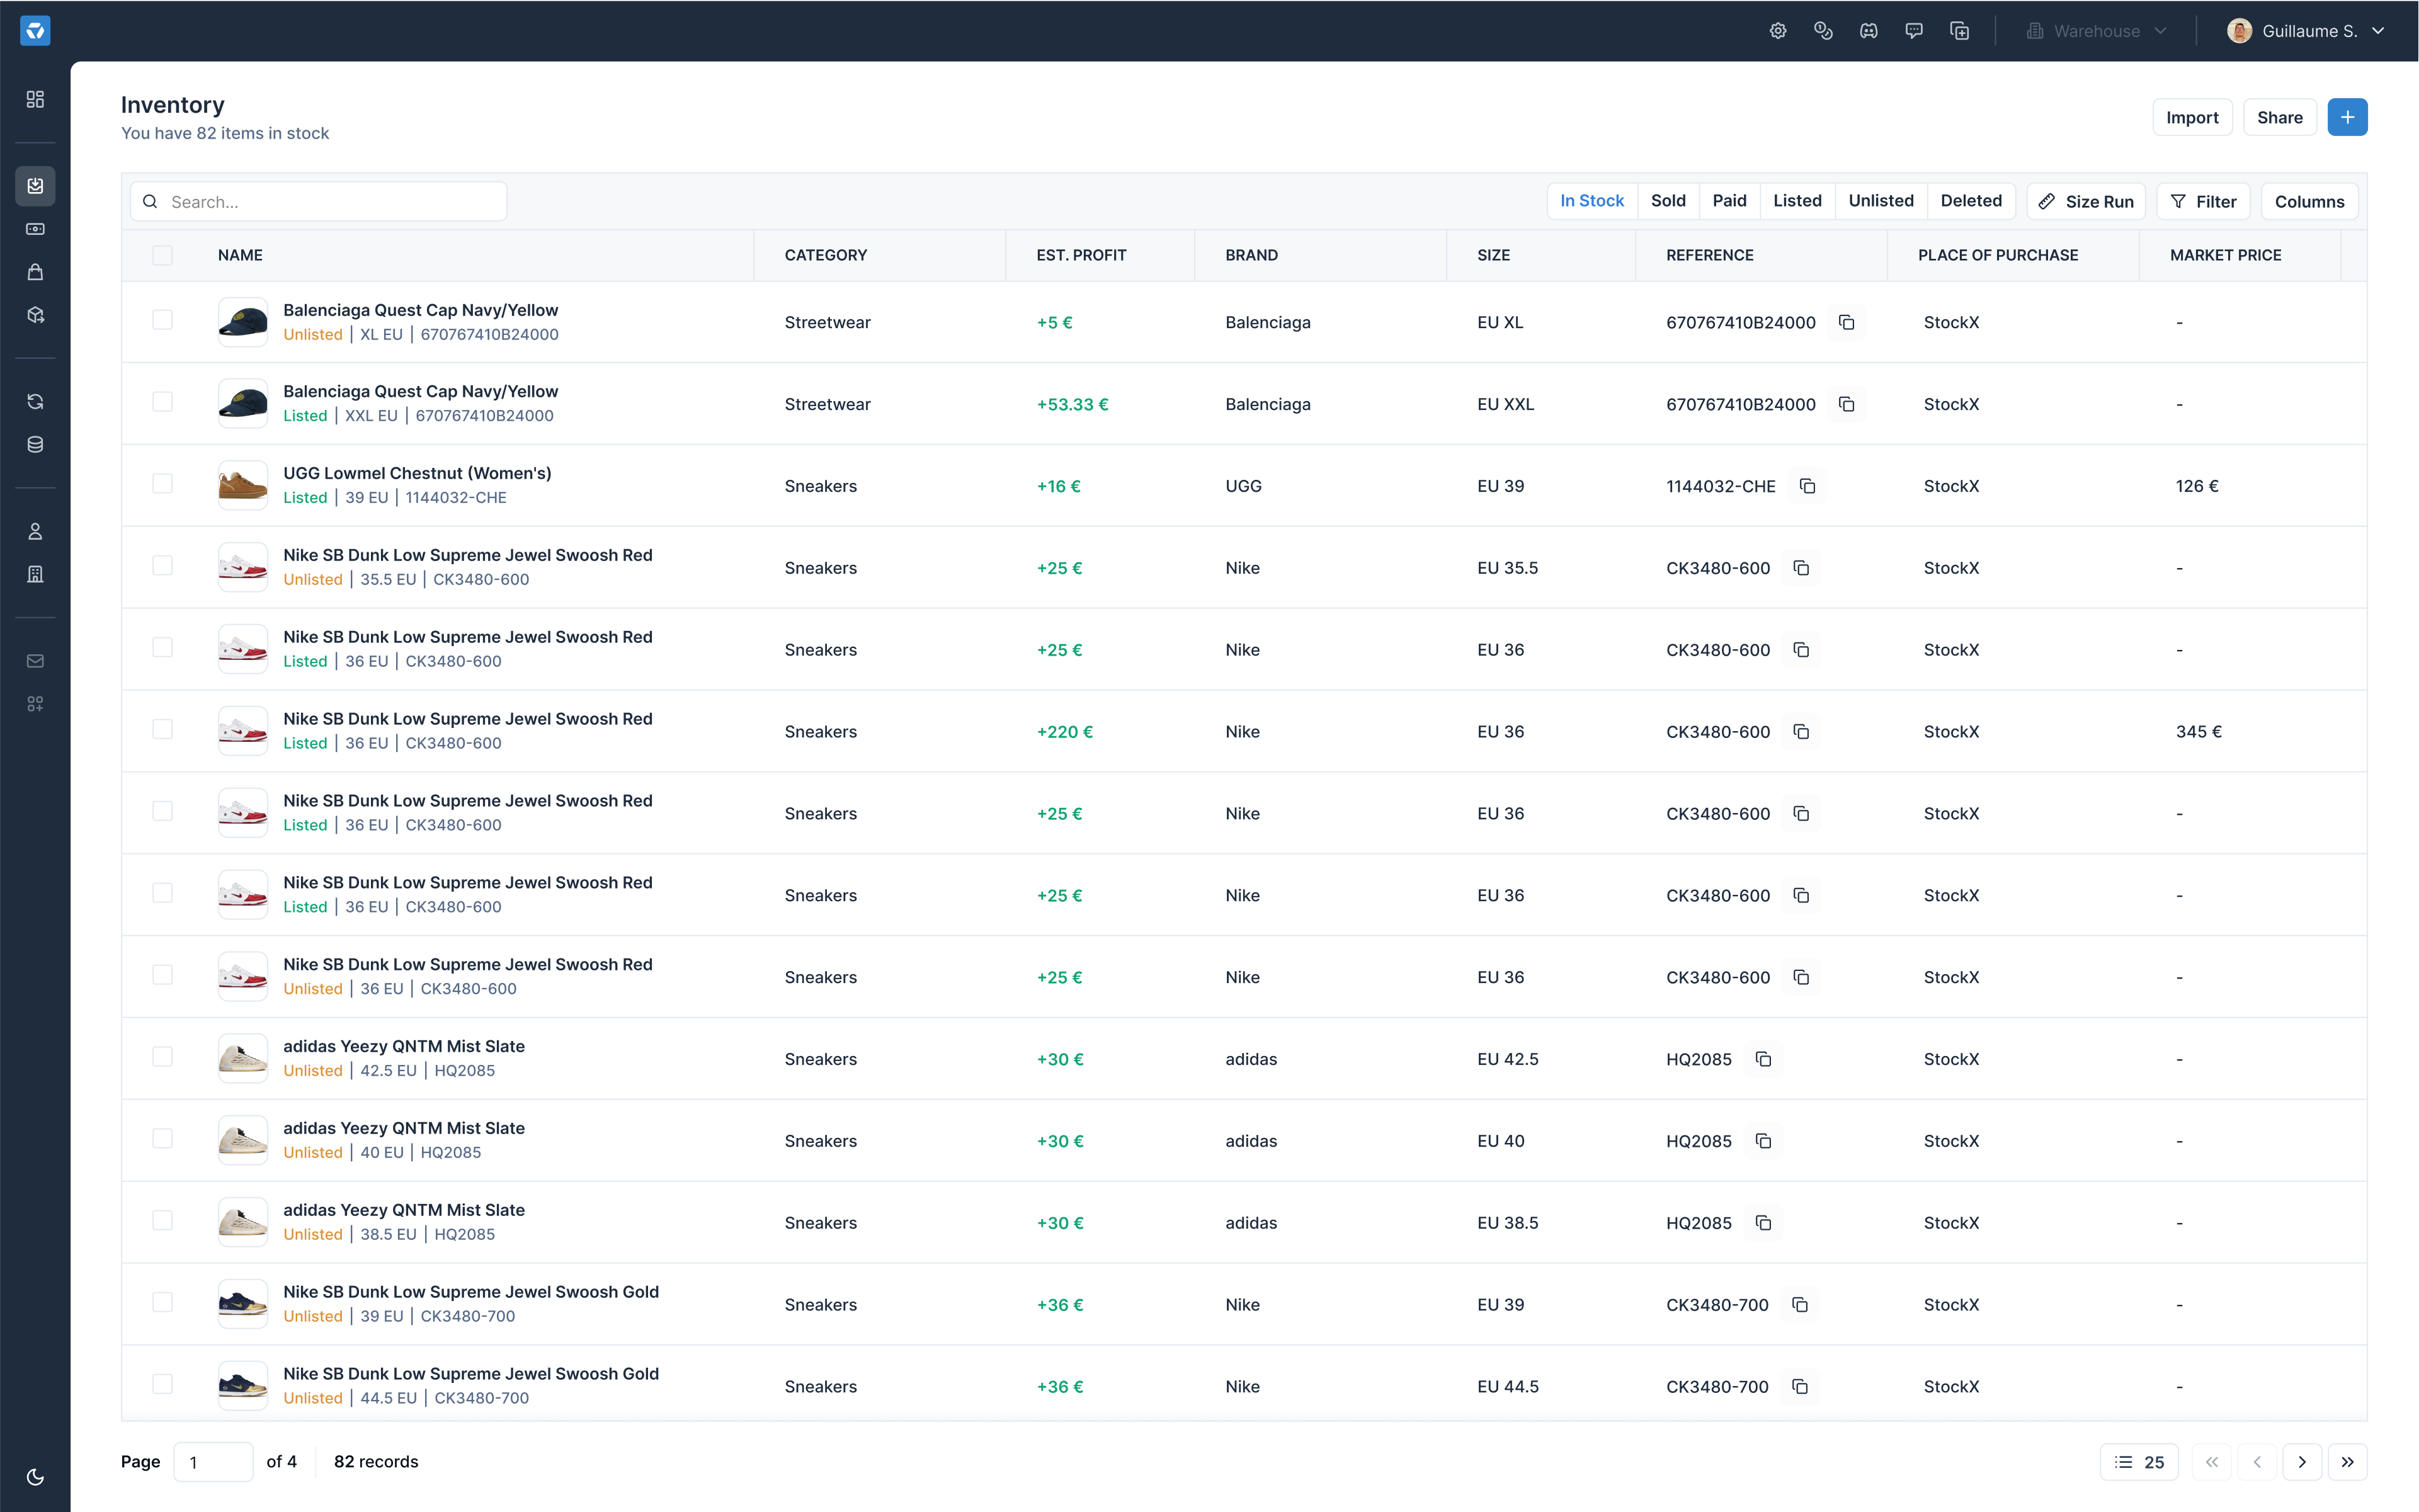Click the blue plus add item button
Screen dimensions: 2419x1512
[x=2347, y=117]
